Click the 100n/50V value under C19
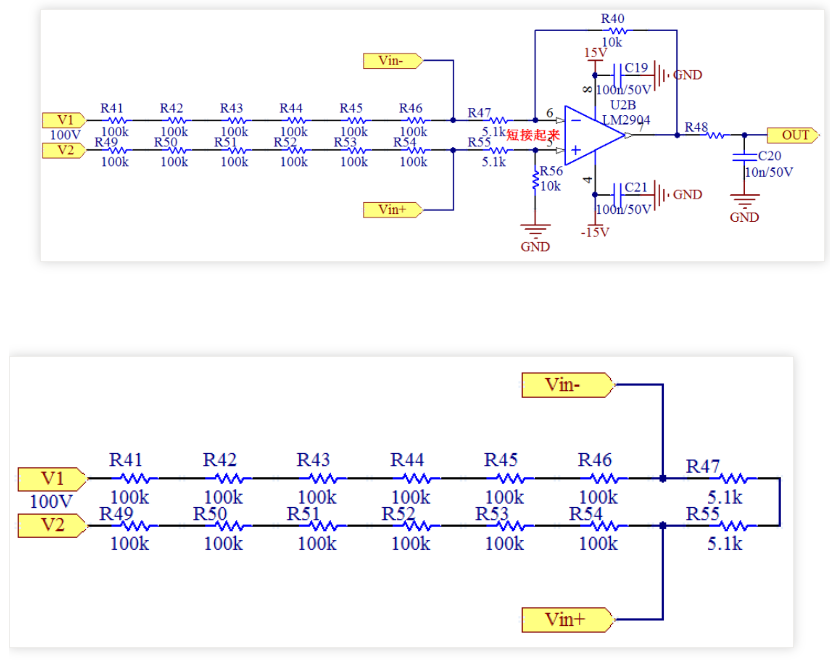This screenshot has height=666, width=830. (624, 90)
